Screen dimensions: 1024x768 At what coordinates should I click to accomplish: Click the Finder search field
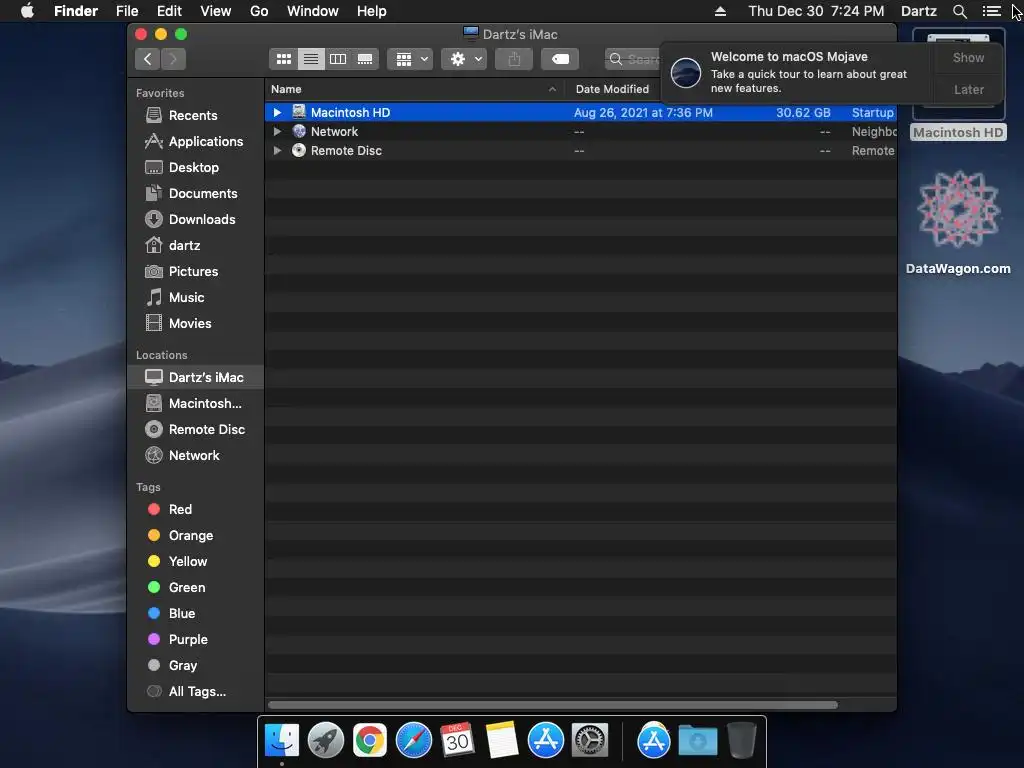[x=632, y=59]
